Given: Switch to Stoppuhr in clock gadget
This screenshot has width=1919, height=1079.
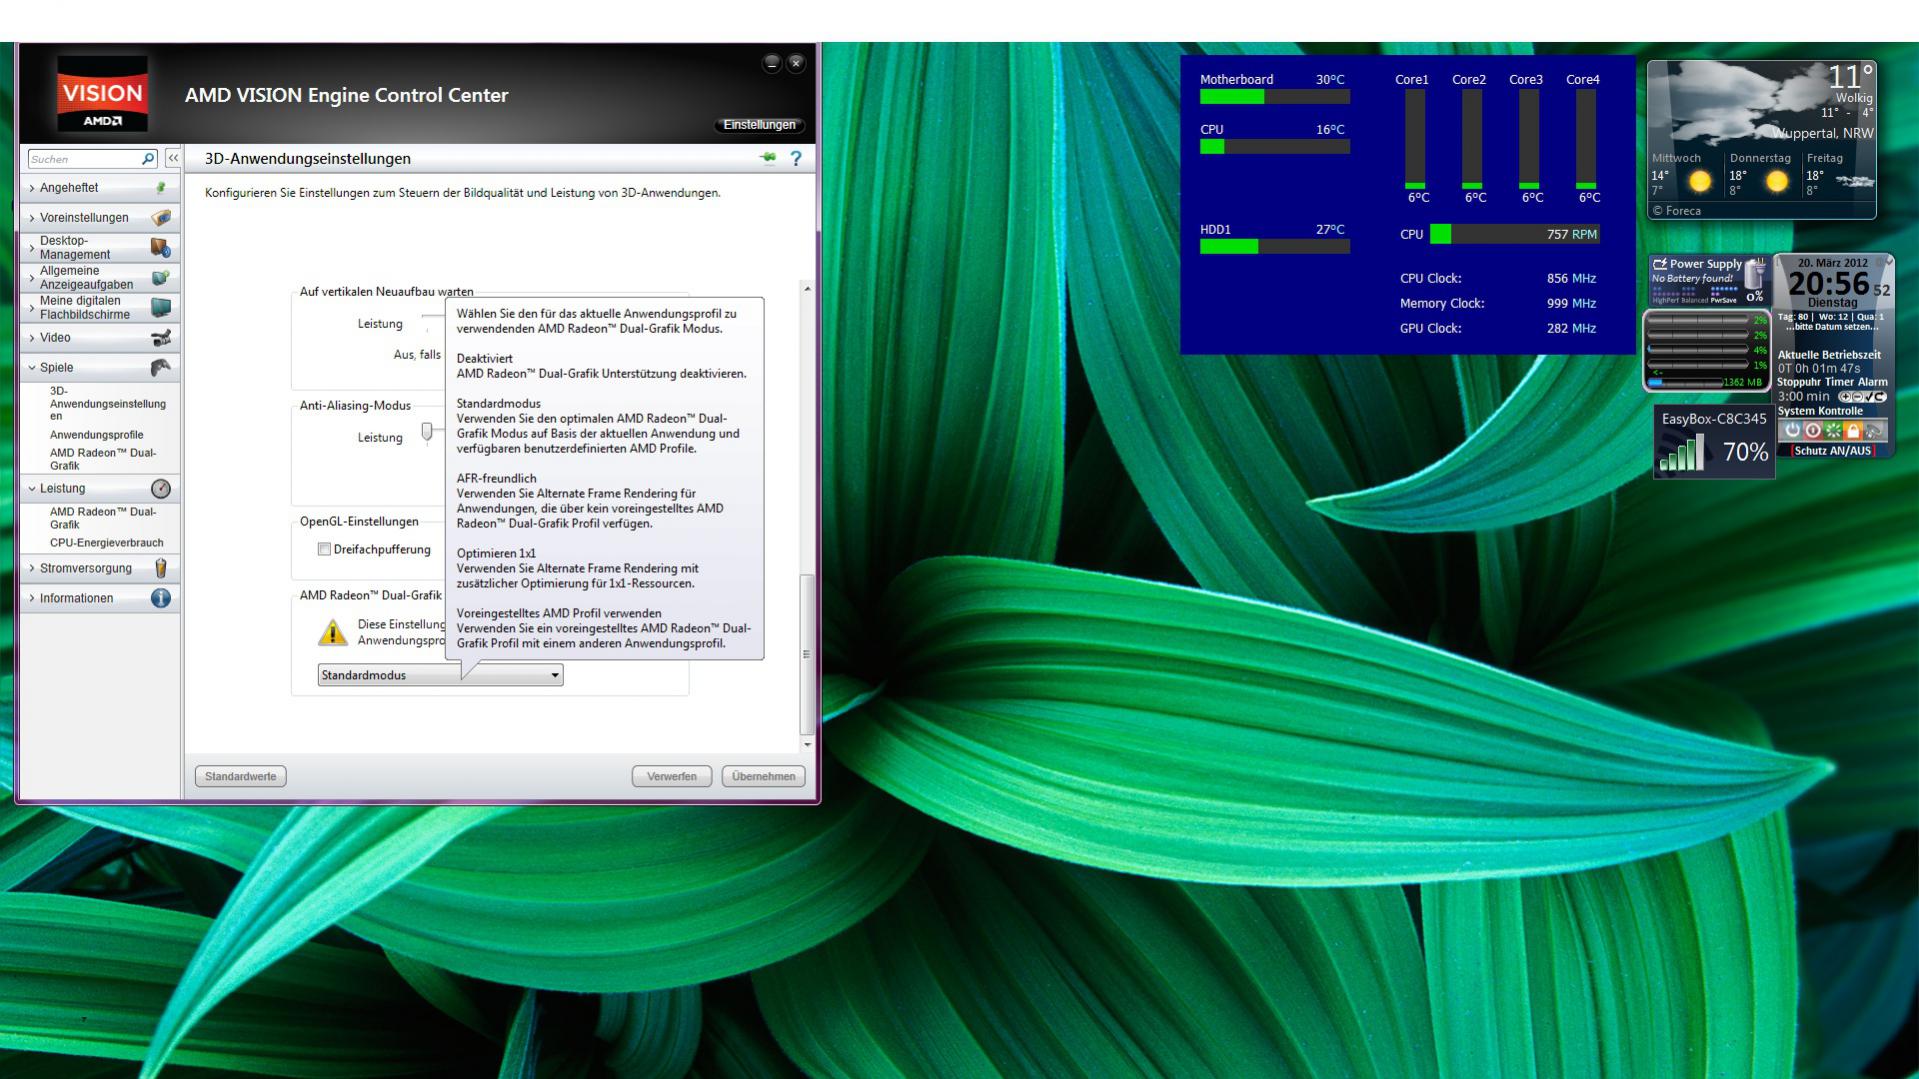Looking at the screenshot, I should click(x=1800, y=382).
